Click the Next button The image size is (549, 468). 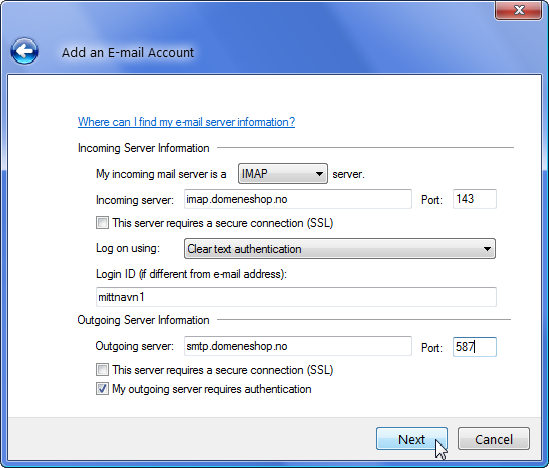[x=412, y=439]
